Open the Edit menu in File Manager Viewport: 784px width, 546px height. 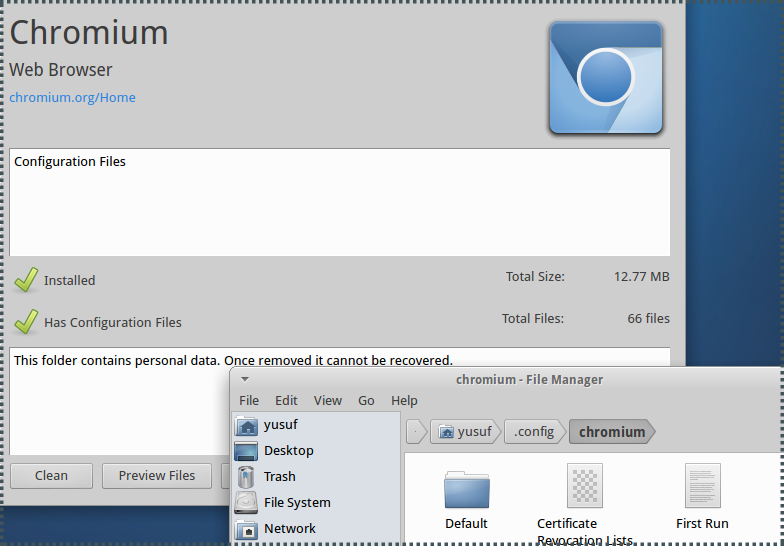coord(286,400)
